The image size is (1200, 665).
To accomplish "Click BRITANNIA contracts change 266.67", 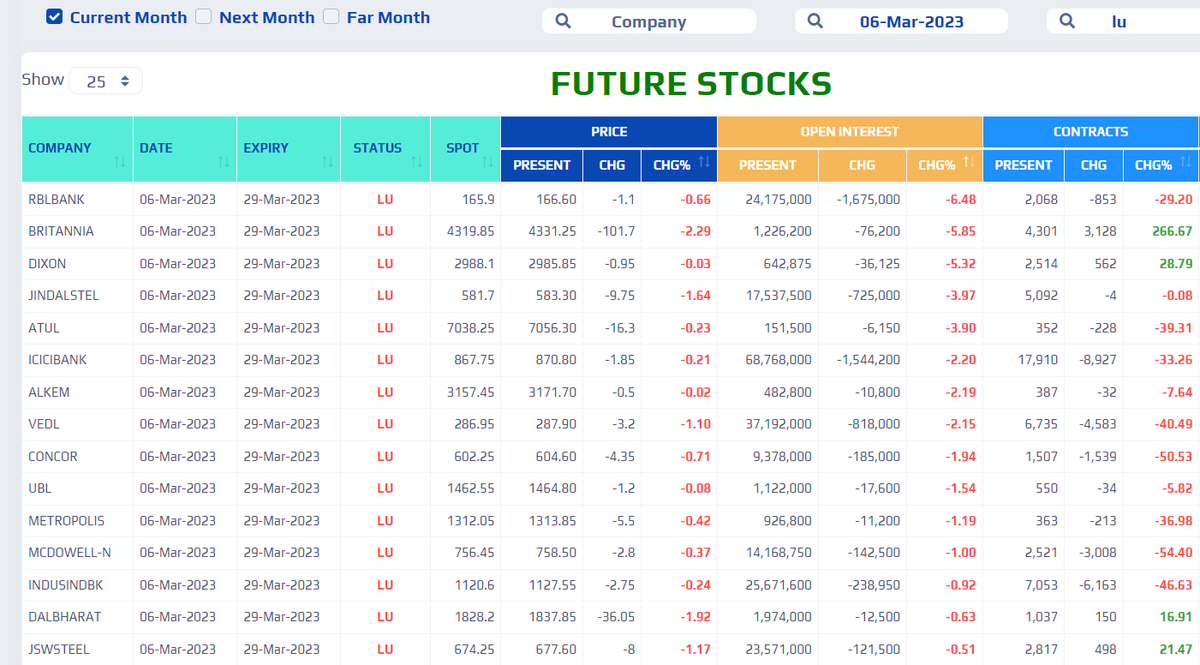I will tap(1171, 231).
